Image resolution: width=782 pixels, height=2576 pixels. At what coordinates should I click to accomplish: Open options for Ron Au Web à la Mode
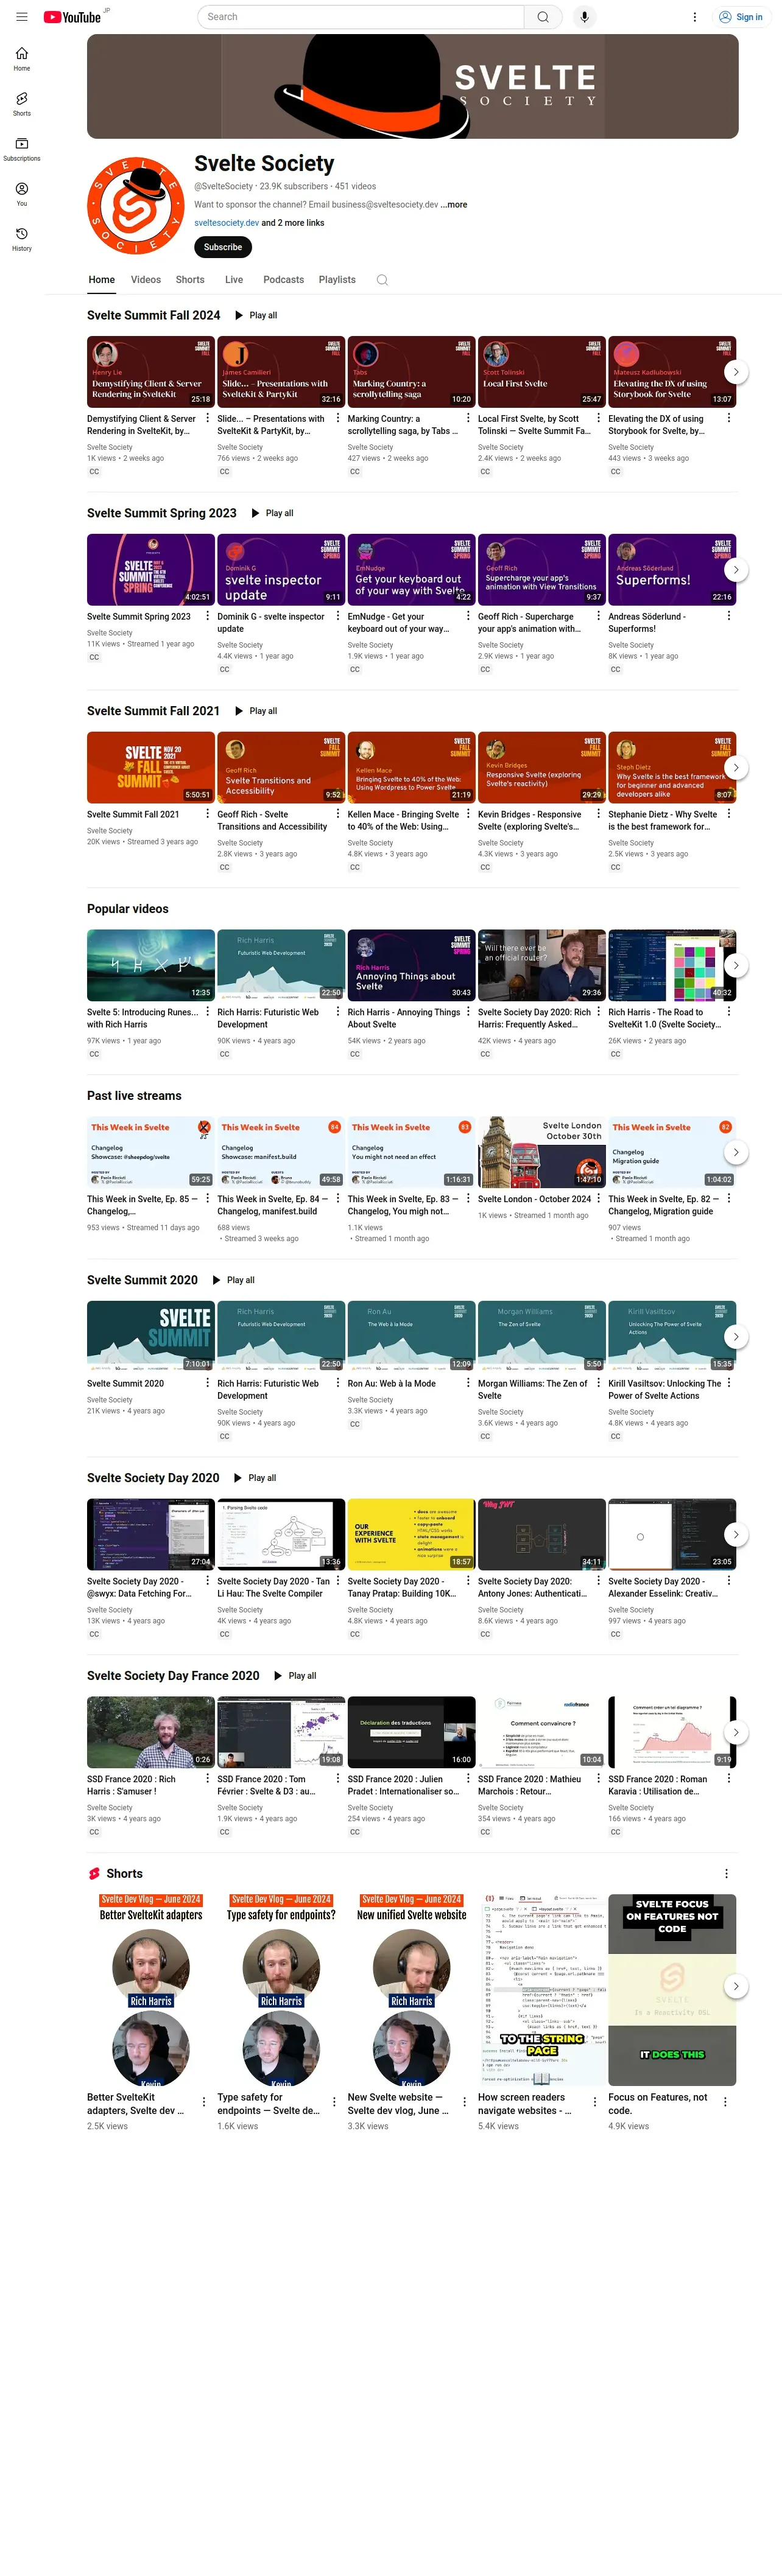(468, 1383)
